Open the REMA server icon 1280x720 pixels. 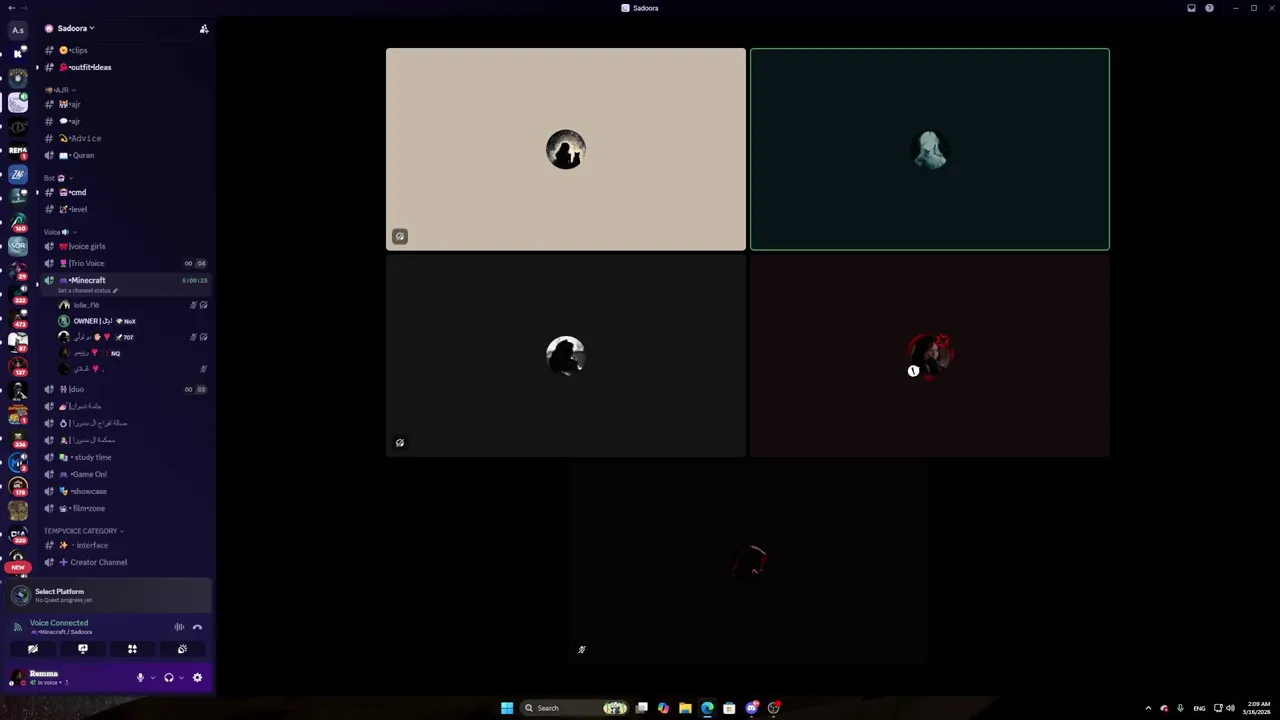coord(18,151)
